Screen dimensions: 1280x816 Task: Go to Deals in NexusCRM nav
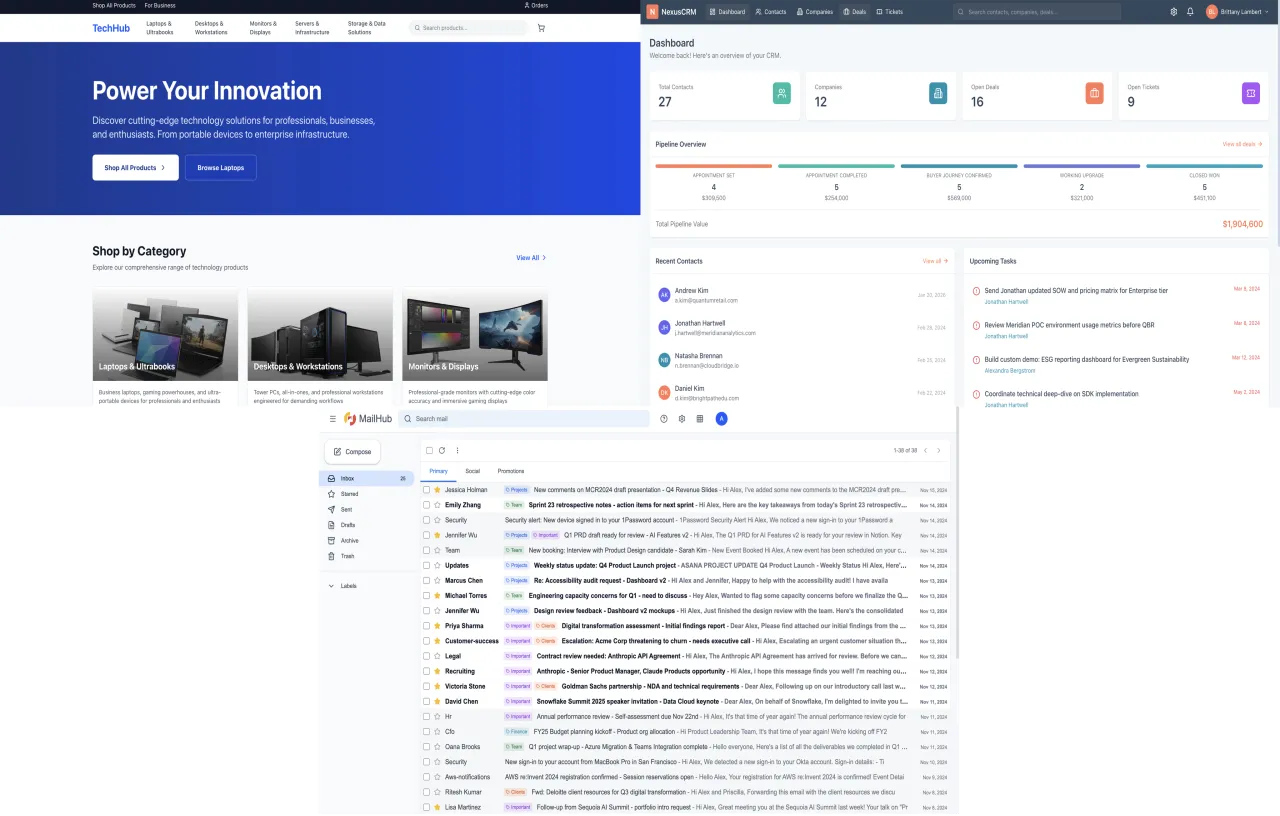pyautogui.click(x=854, y=12)
